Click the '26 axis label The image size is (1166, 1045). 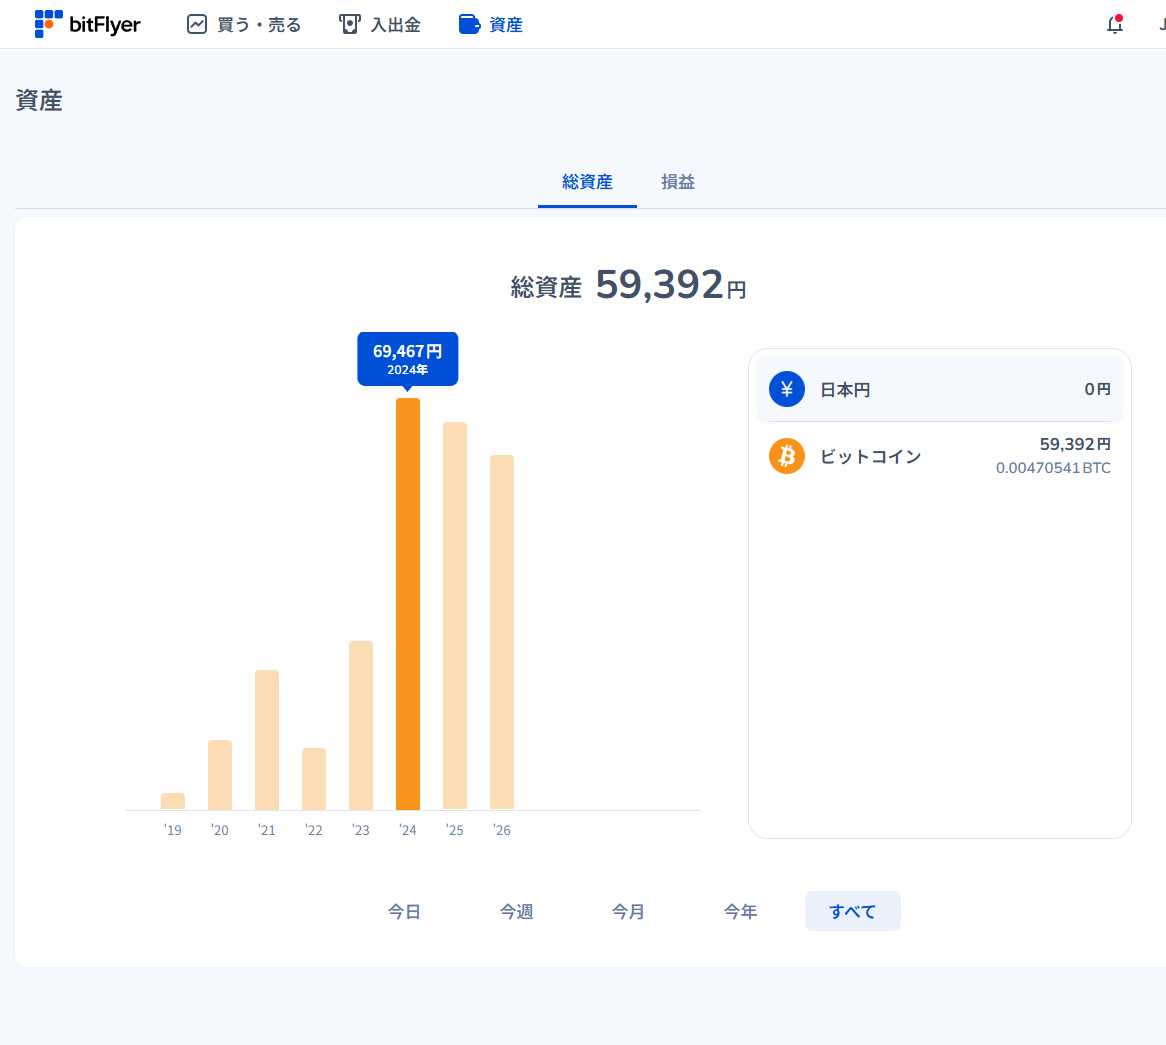(x=502, y=830)
